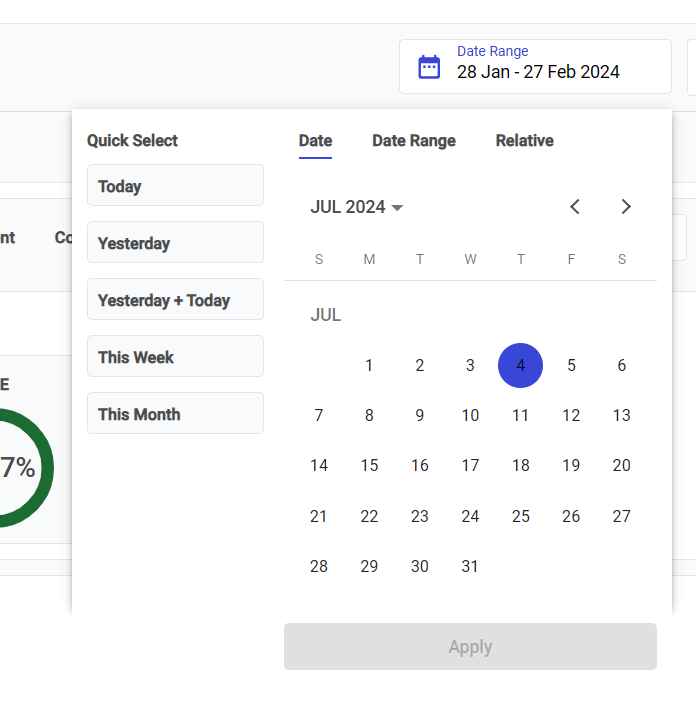The image size is (696, 719).
Task: Switch to the Date Range tab
Action: coord(414,141)
